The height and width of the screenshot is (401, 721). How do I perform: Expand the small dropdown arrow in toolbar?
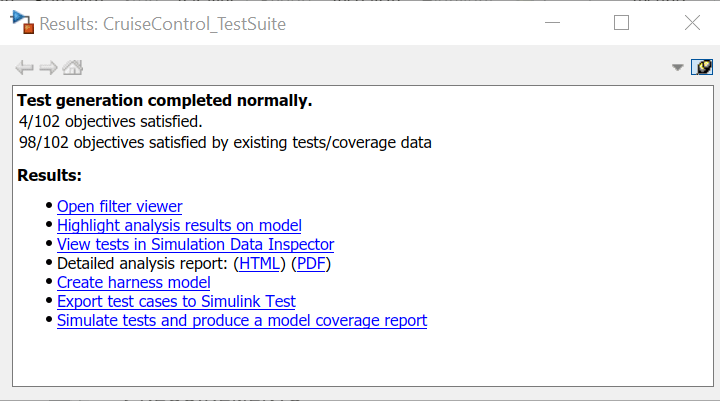(678, 67)
